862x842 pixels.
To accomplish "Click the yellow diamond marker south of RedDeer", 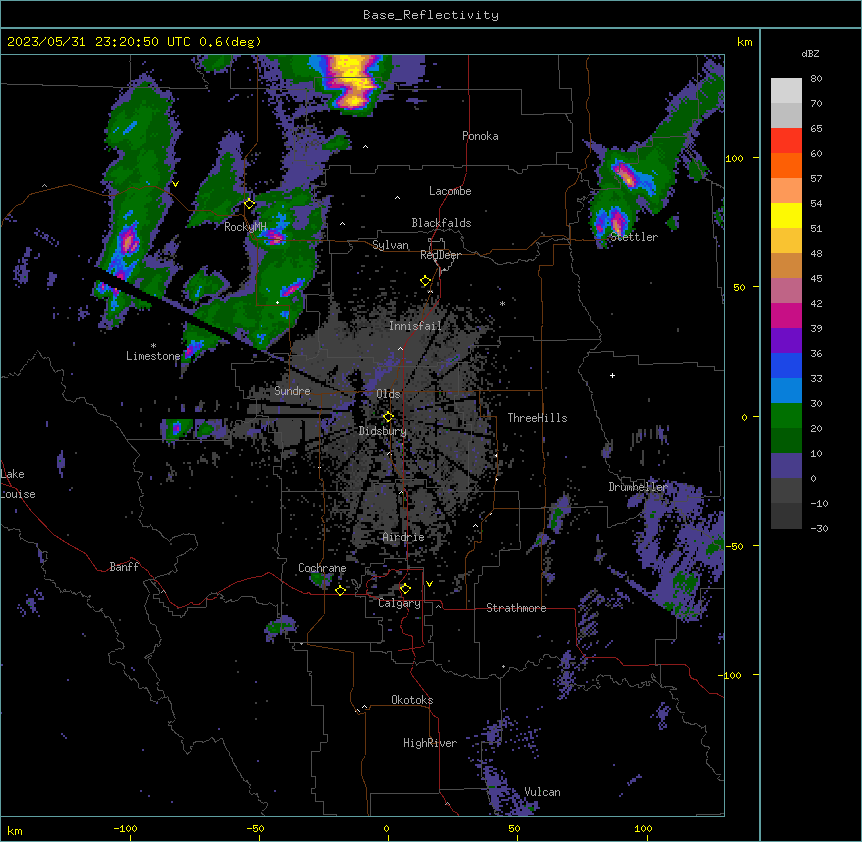I will pyautogui.click(x=426, y=281).
